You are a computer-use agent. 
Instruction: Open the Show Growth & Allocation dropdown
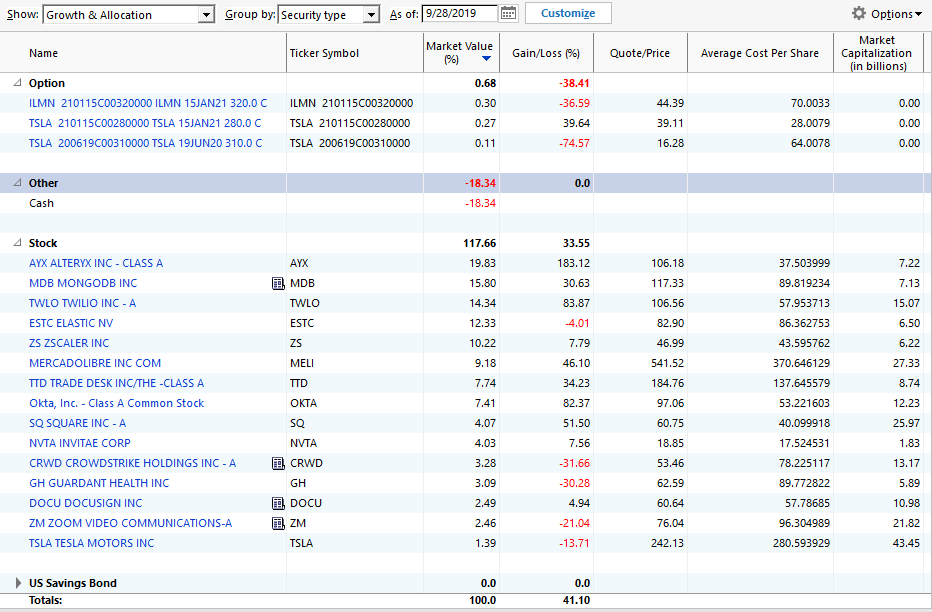[128, 14]
